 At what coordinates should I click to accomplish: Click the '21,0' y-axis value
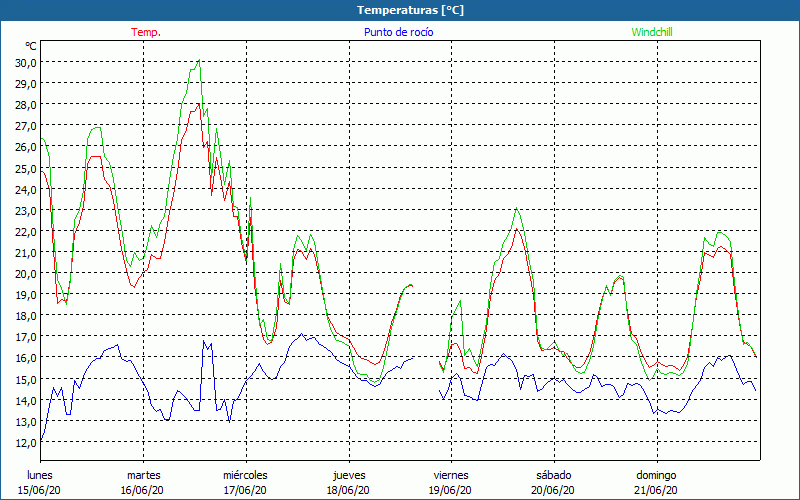[x=26, y=253]
